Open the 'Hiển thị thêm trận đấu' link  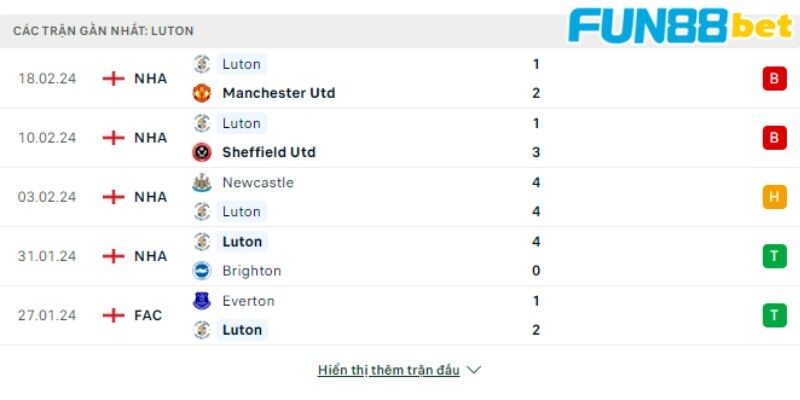pos(388,370)
